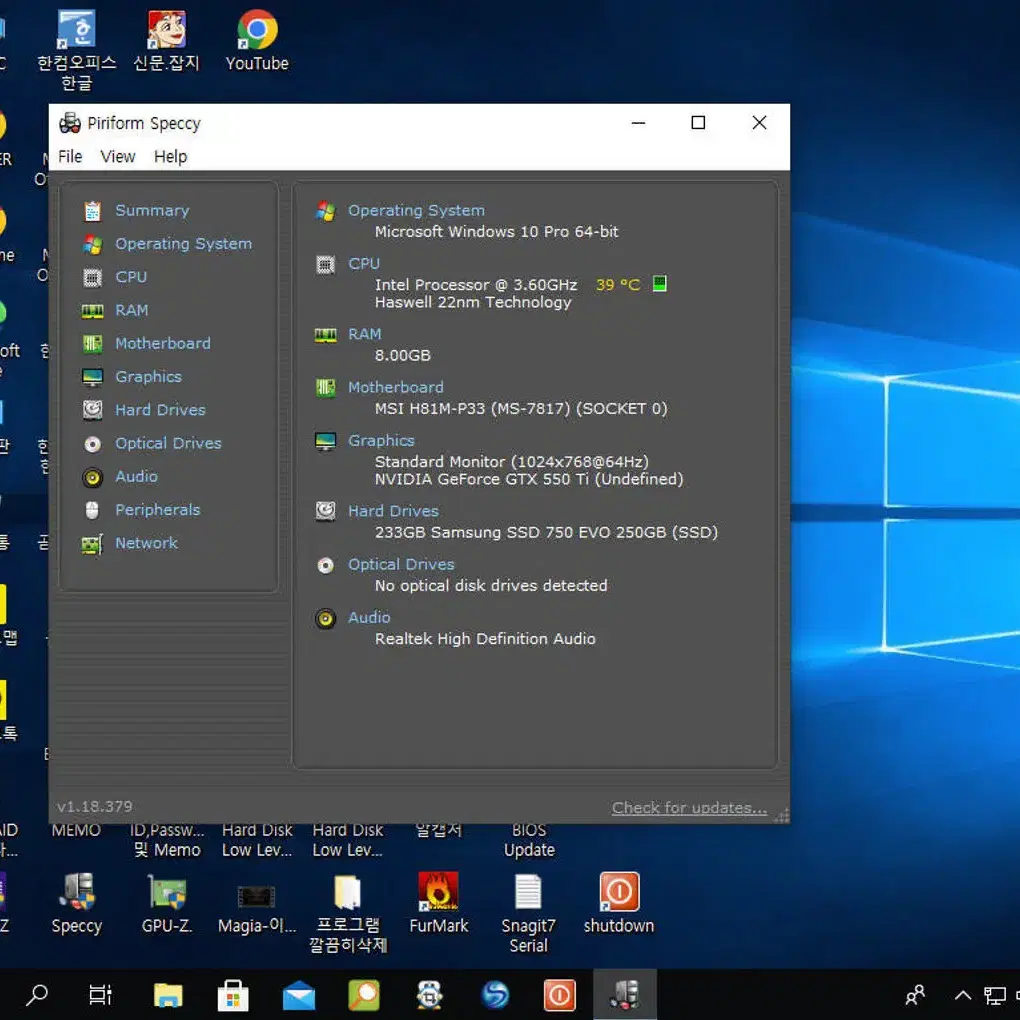Open Motherboard heading in summary panel
The width and height of the screenshot is (1020, 1020).
[x=396, y=388]
